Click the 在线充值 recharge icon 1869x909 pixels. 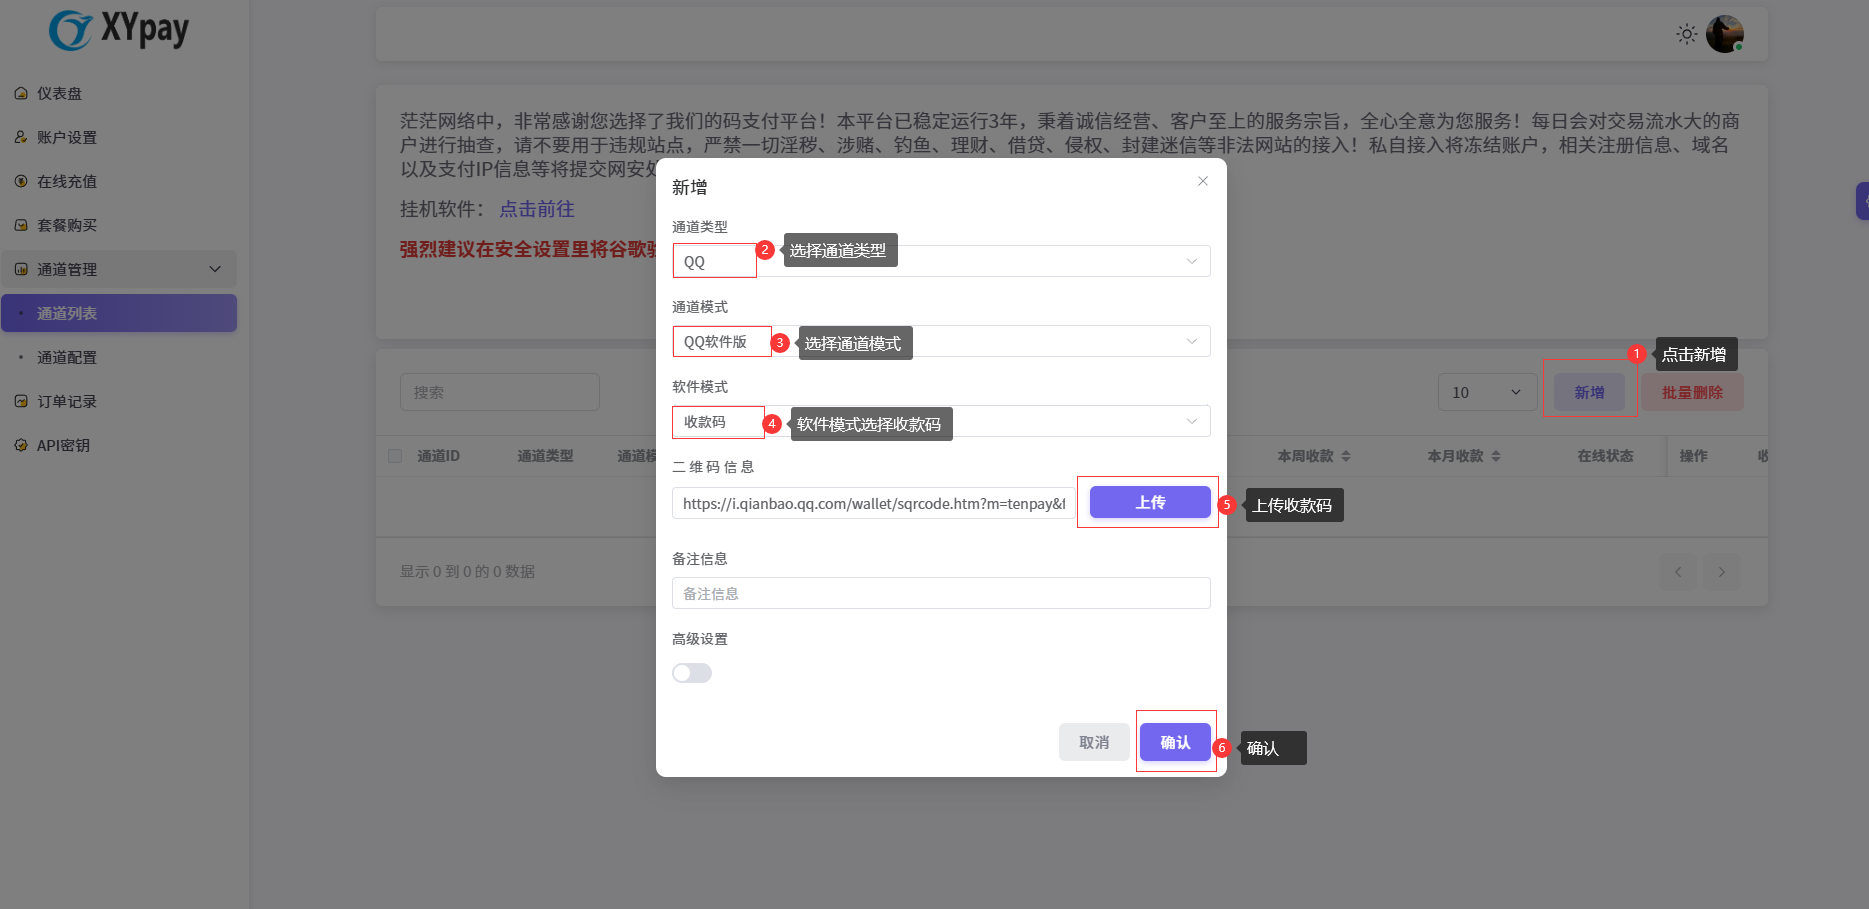point(21,182)
